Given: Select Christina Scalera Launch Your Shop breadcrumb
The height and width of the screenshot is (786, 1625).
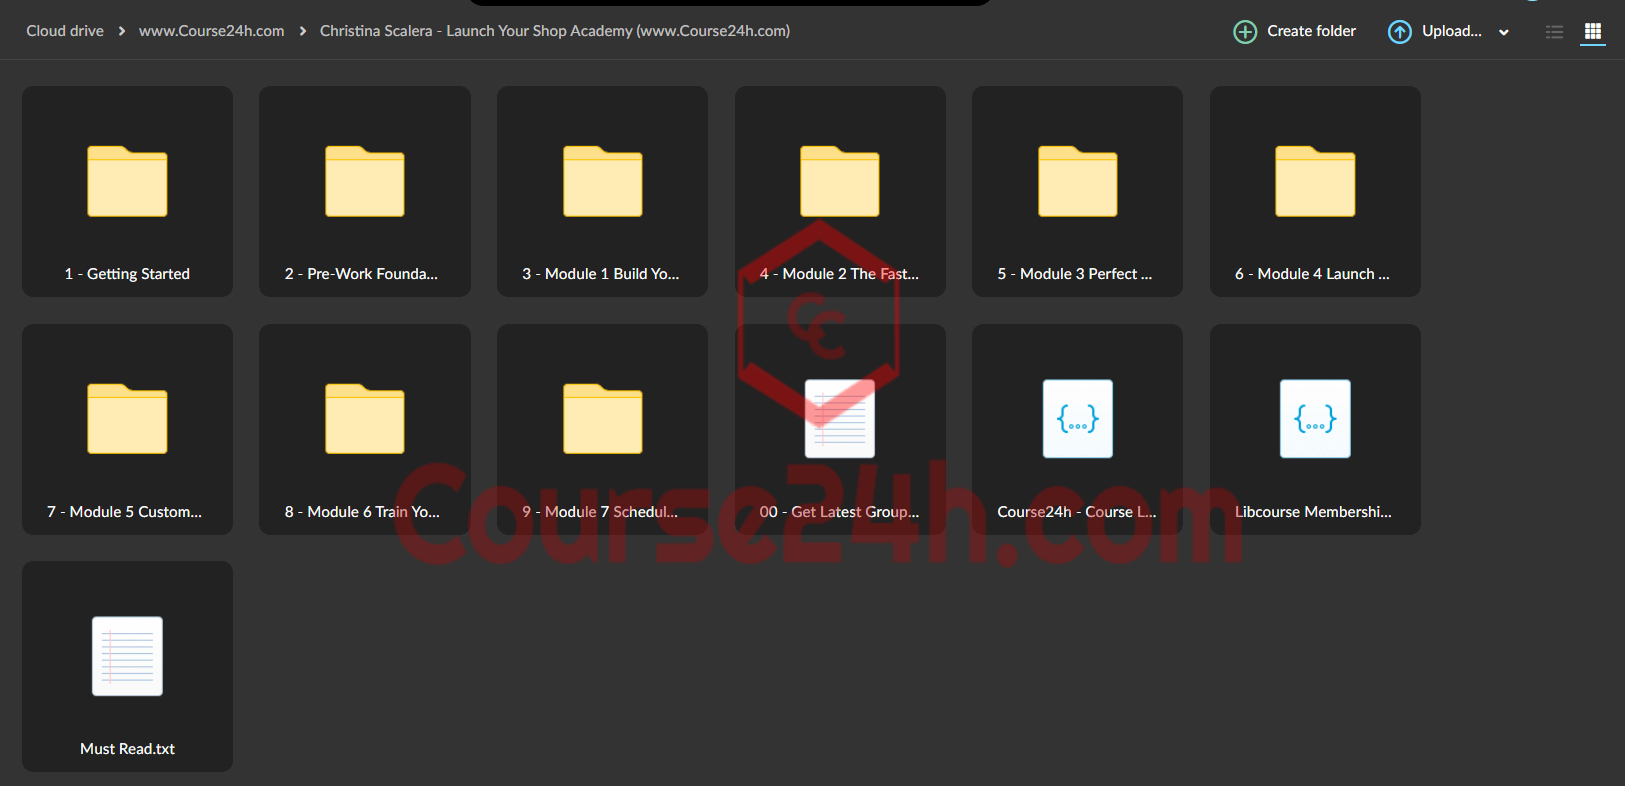Looking at the screenshot, I should pyautogui.click(x=555, y=31).
